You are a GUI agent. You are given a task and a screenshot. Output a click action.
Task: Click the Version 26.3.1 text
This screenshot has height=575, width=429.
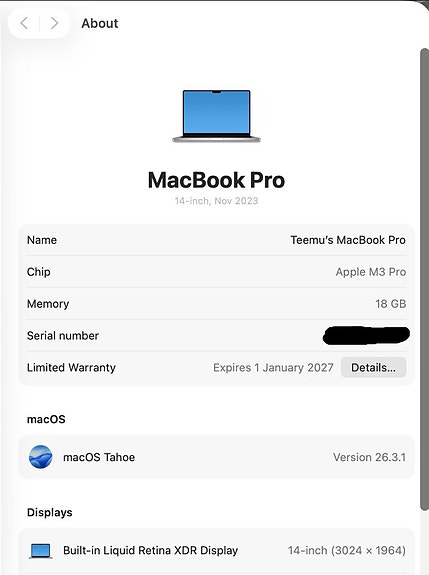[x=369, y=457]
